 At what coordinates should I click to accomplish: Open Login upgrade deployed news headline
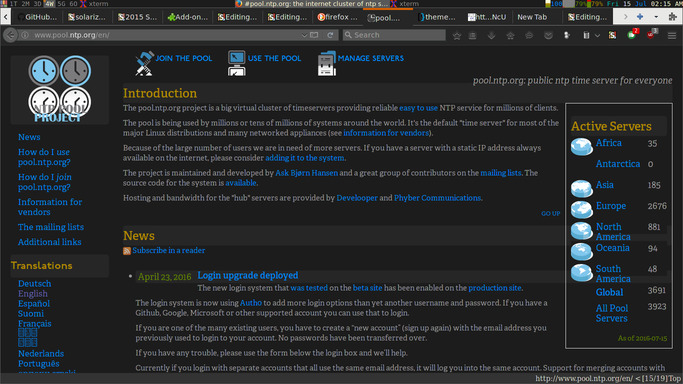247,275
